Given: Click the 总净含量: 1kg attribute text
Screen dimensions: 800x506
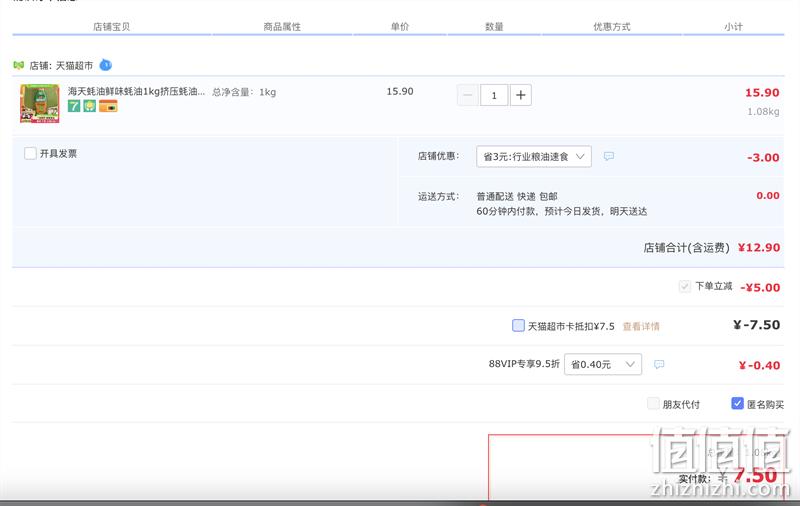Looking at the screenshot, I should (244, 92).
